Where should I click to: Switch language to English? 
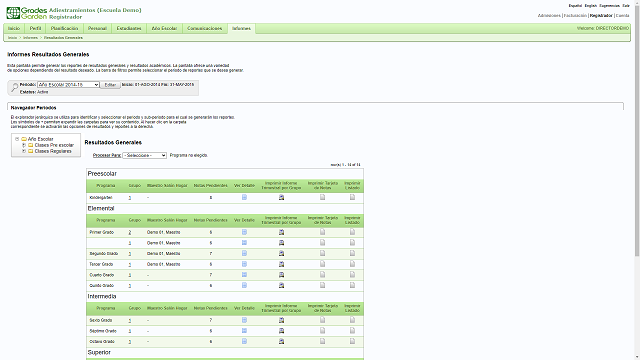point(591,6)
